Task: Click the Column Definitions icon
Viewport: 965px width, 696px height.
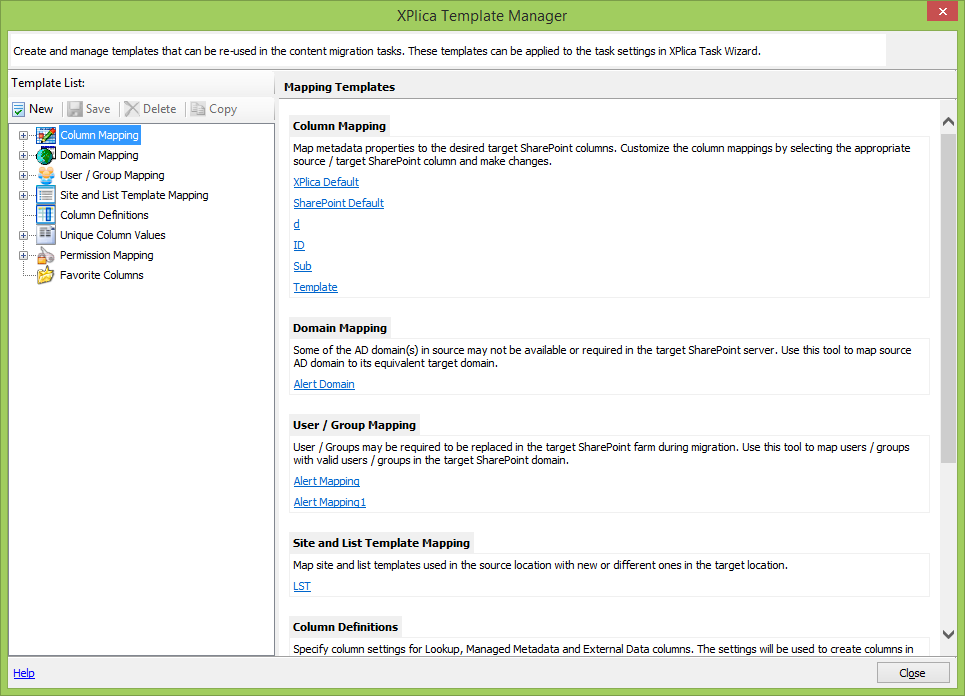Action: (x=46, y=215)
